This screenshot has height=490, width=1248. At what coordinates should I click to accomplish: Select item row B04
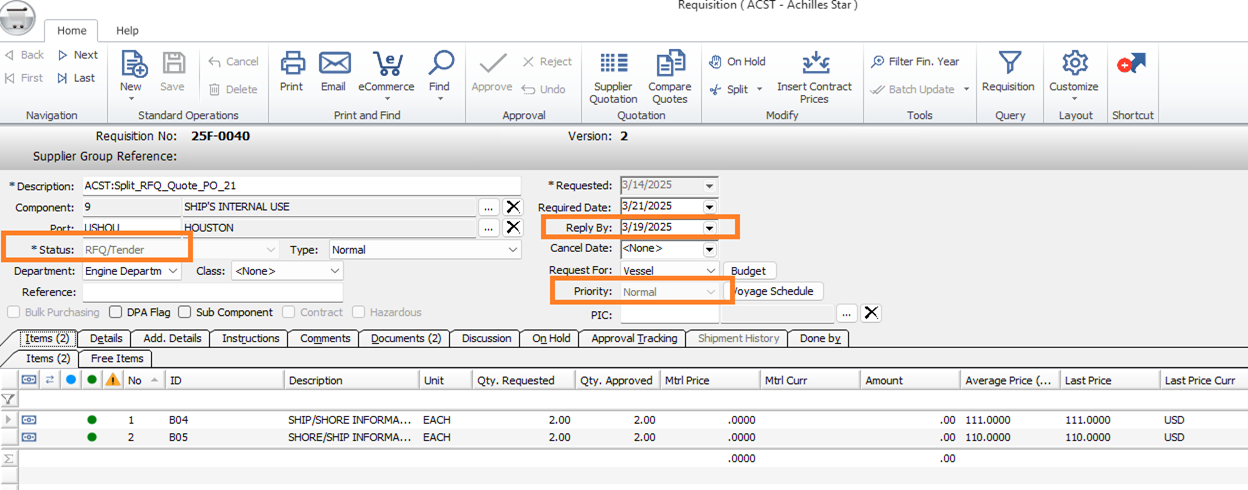[624, 420]
